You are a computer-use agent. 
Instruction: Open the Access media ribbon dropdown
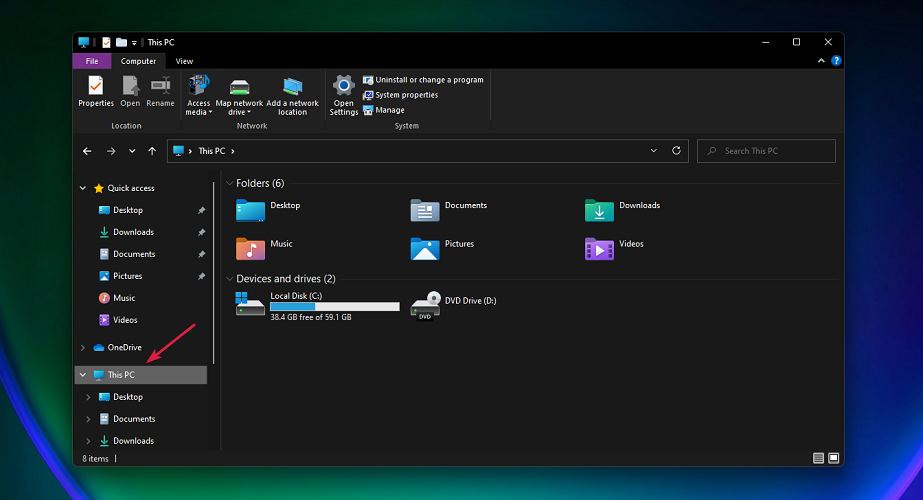tap(198, 107)
